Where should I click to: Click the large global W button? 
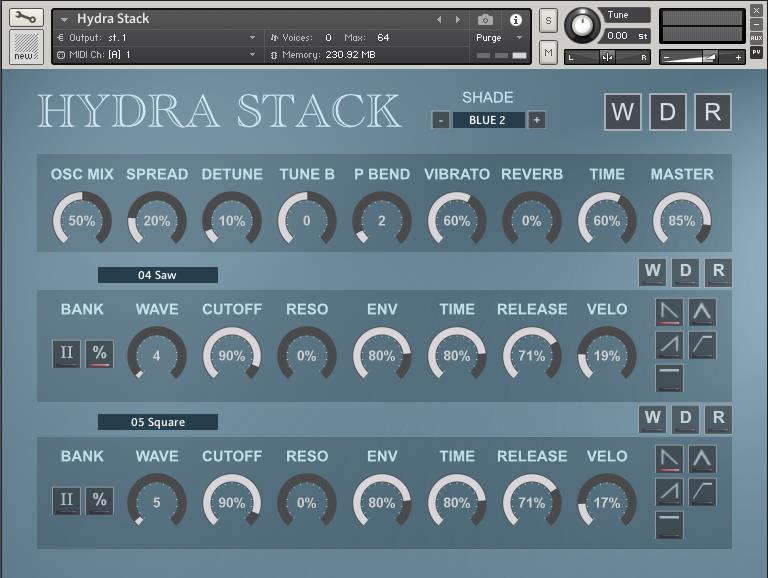[x=623, y=112]
